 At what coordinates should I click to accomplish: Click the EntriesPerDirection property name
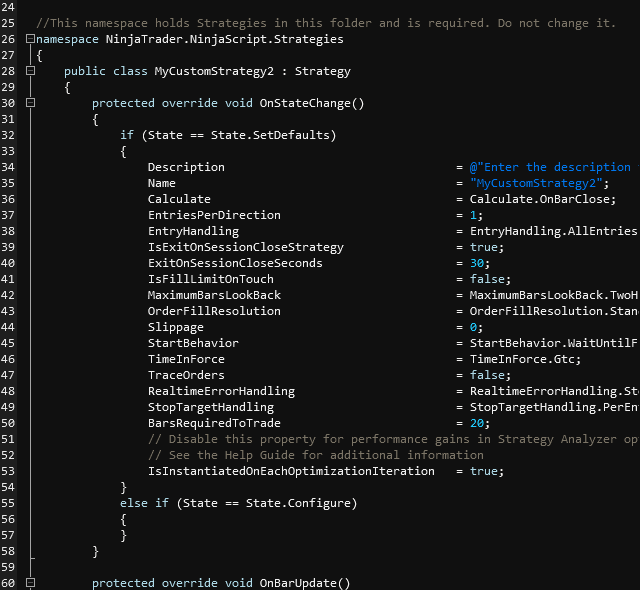[214, 215]
